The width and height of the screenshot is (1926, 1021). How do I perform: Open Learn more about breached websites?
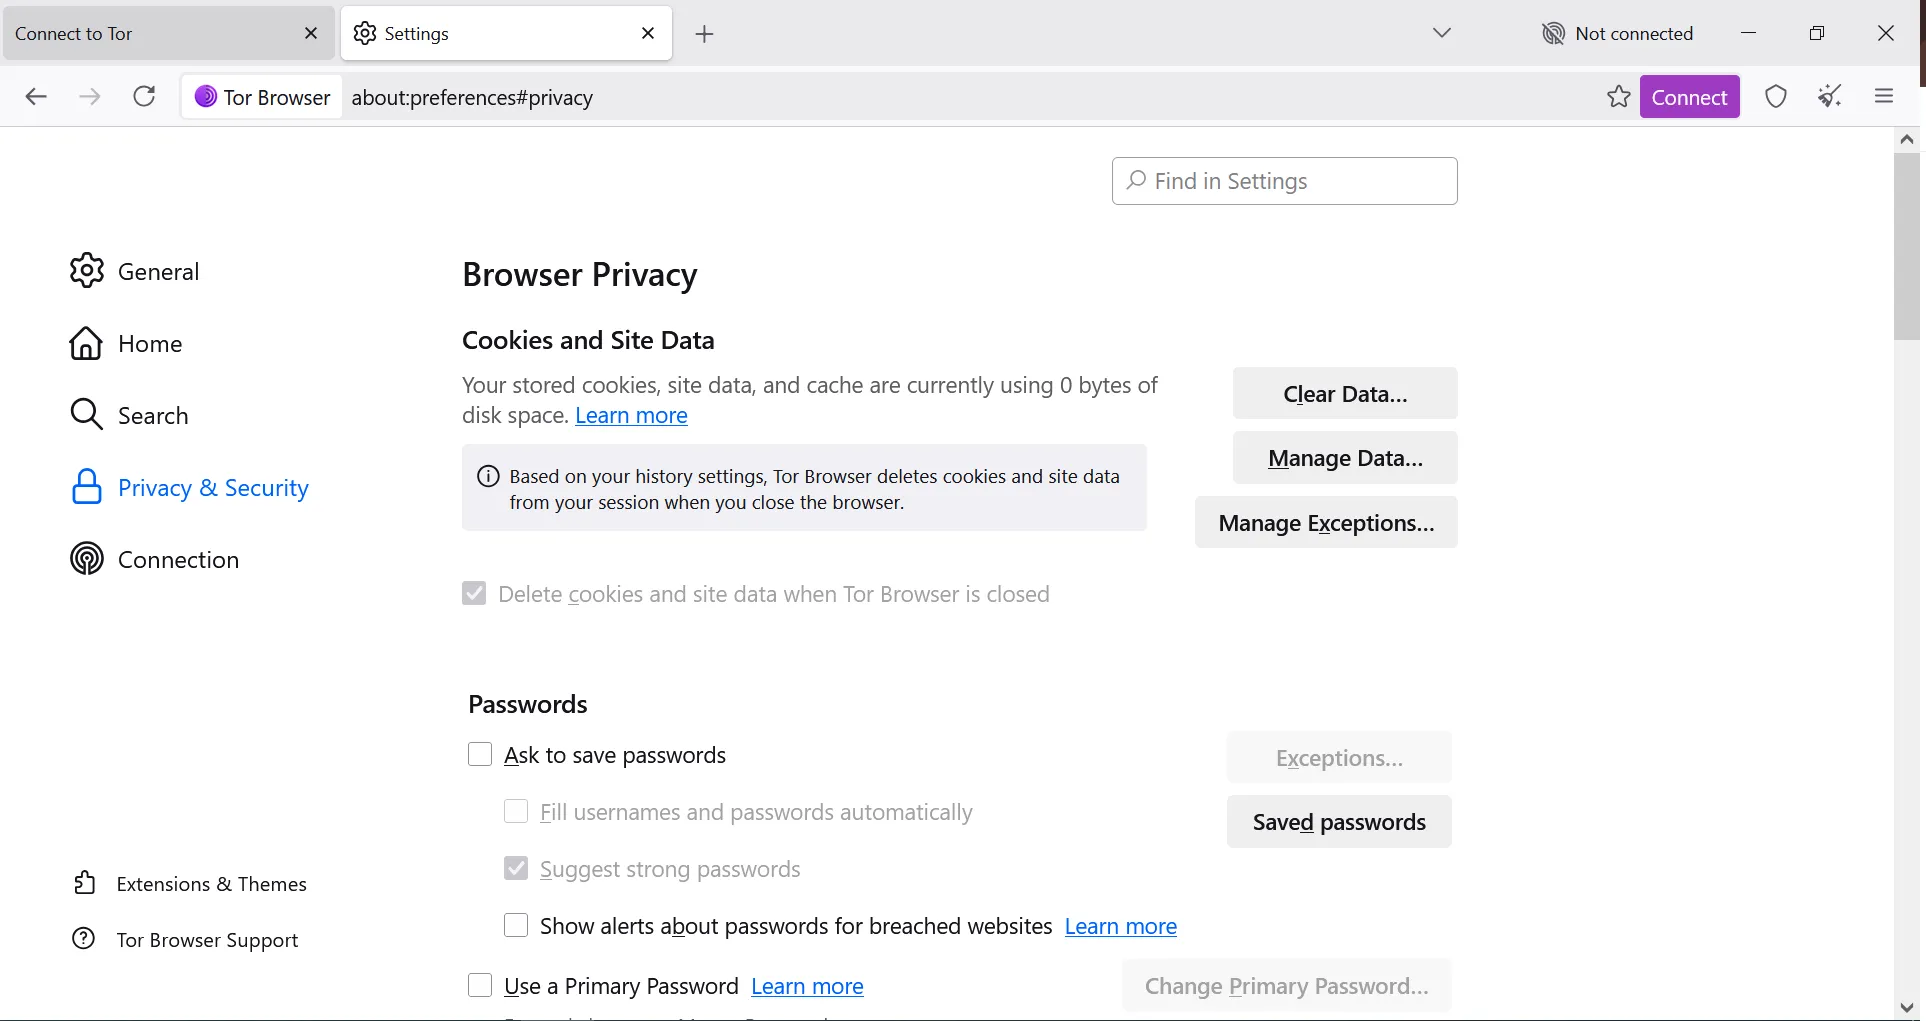pyautogui.click(x=1120, y=926)
